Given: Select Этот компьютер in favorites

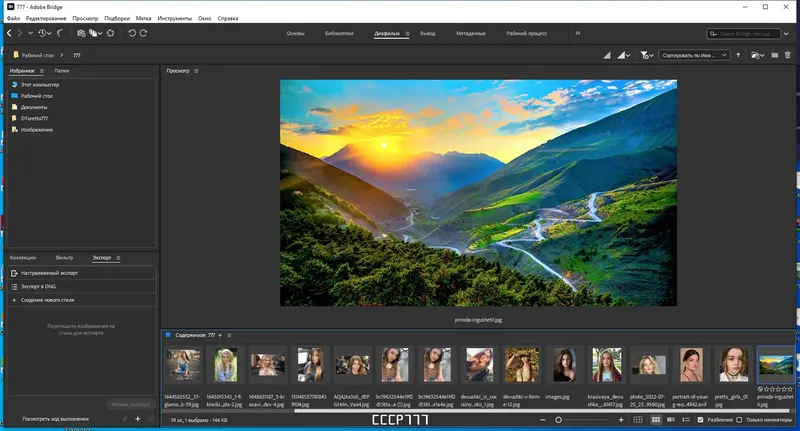Looking at the screenshot, I should point(40,85).
